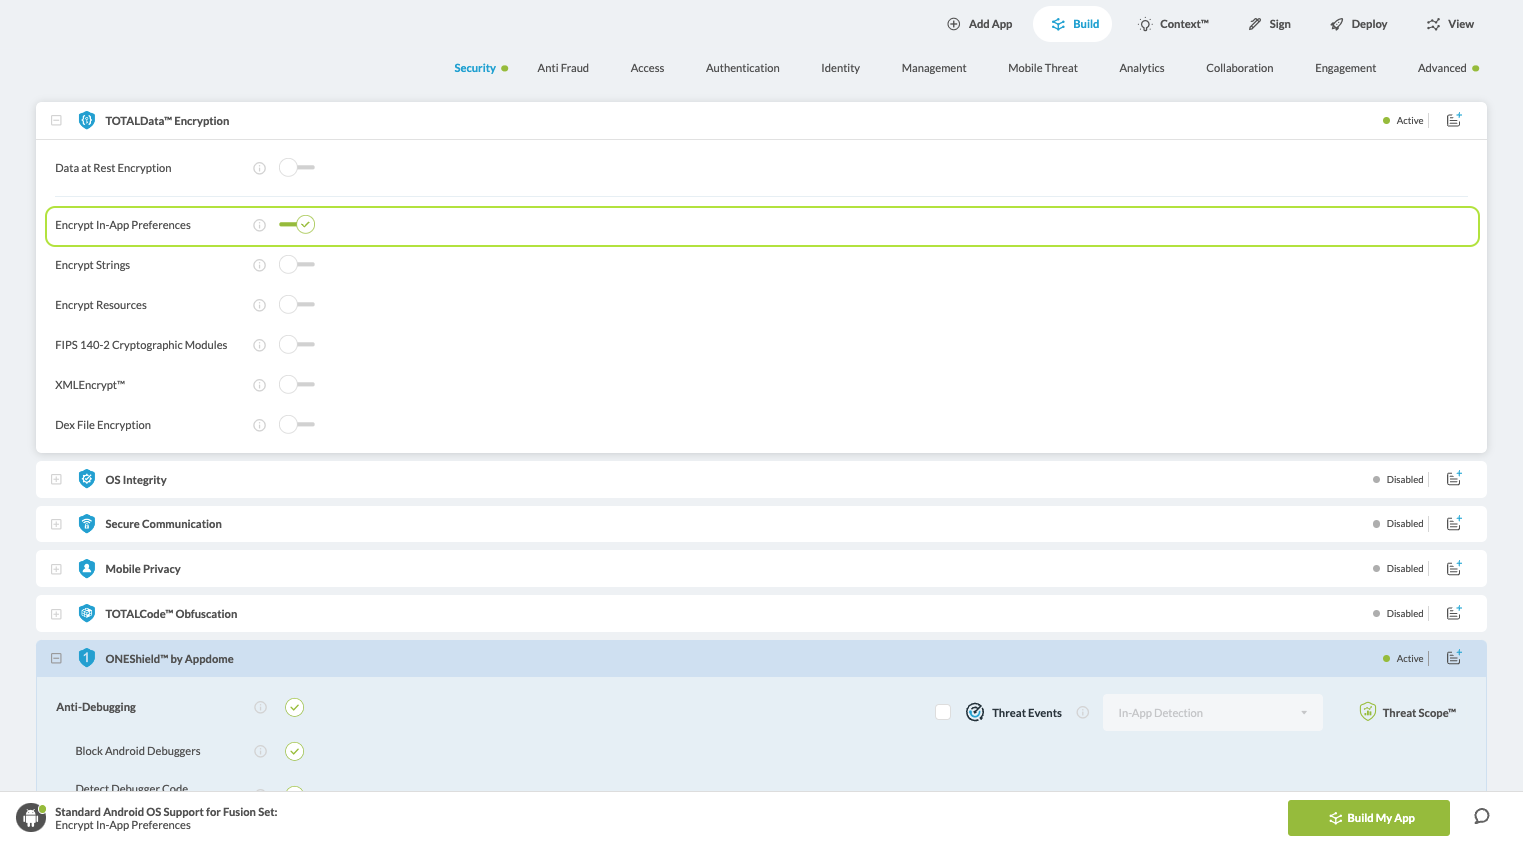
Task: Click the Add App button
Action: tap(979, 24)
